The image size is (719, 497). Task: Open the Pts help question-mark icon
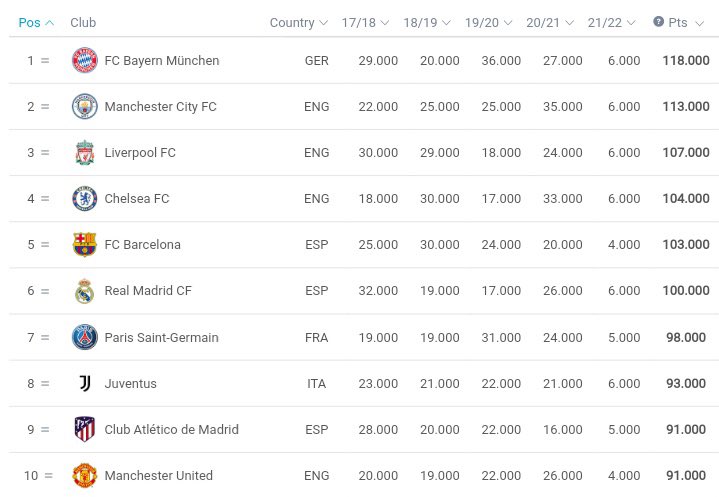(658, 22)
